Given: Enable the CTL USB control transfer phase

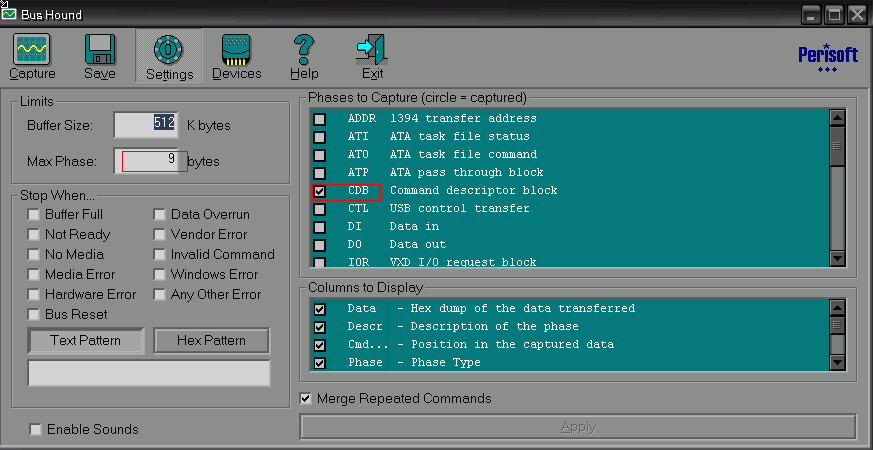Looking at the screenshot, I should tap(319, 209).
